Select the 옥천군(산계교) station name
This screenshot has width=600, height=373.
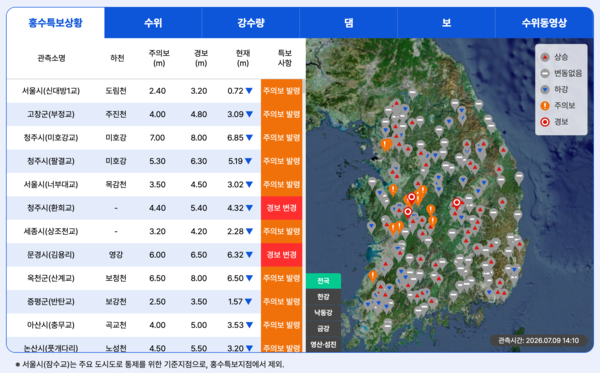click(x=51, y=278)
